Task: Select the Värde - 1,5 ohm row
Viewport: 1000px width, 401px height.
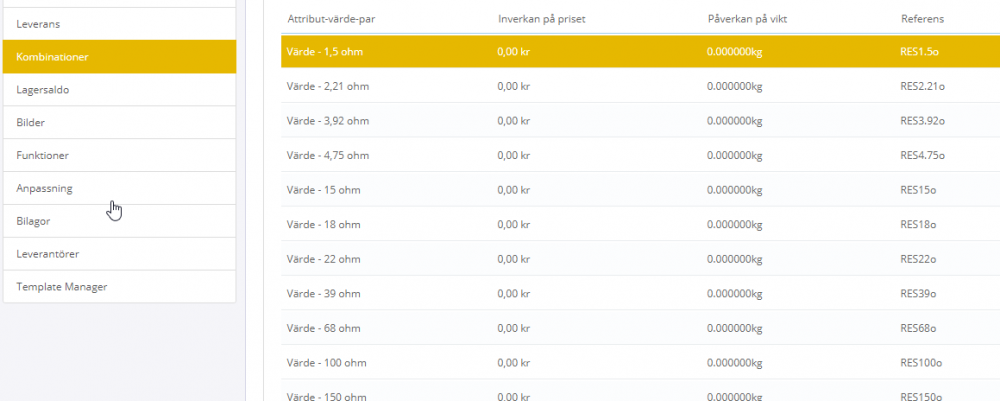Action: (x=328, y=52)
